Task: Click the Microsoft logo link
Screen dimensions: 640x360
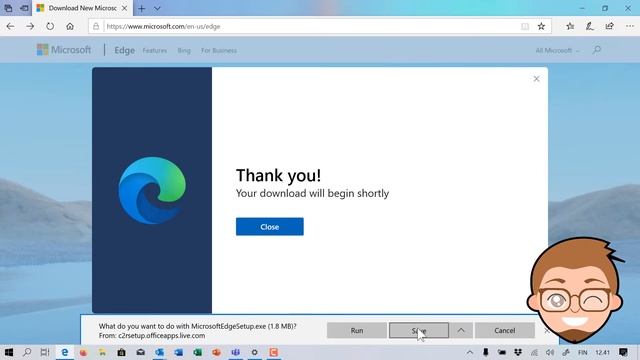Action: (x=64, y=50)
